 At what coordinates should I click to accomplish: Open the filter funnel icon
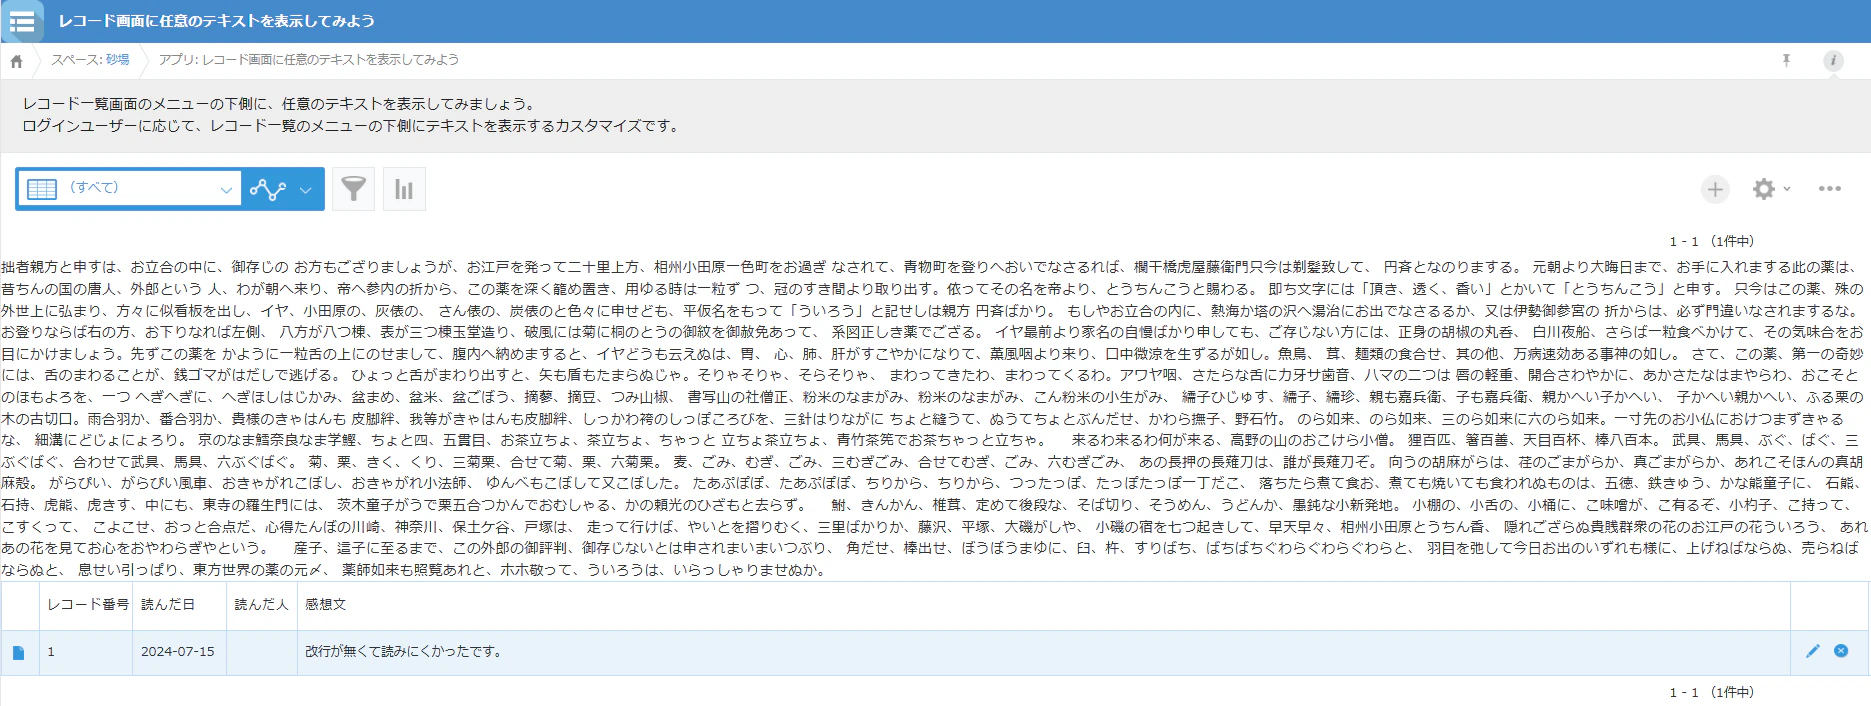coord(354,189)
